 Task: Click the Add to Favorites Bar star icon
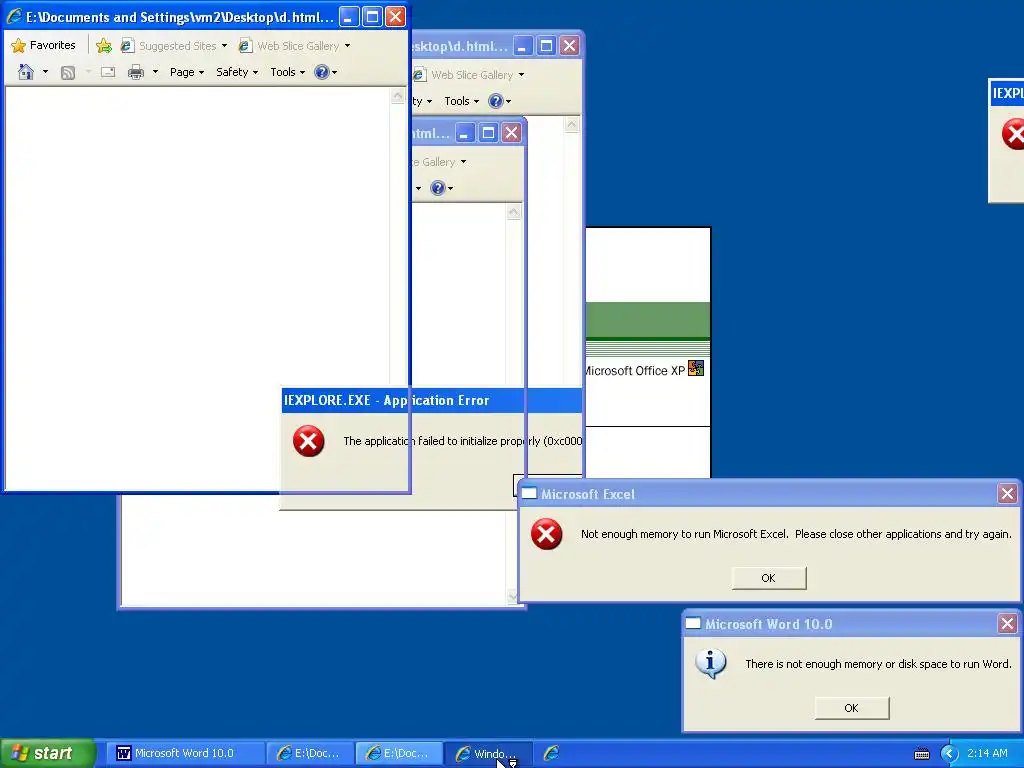point(104,45)
